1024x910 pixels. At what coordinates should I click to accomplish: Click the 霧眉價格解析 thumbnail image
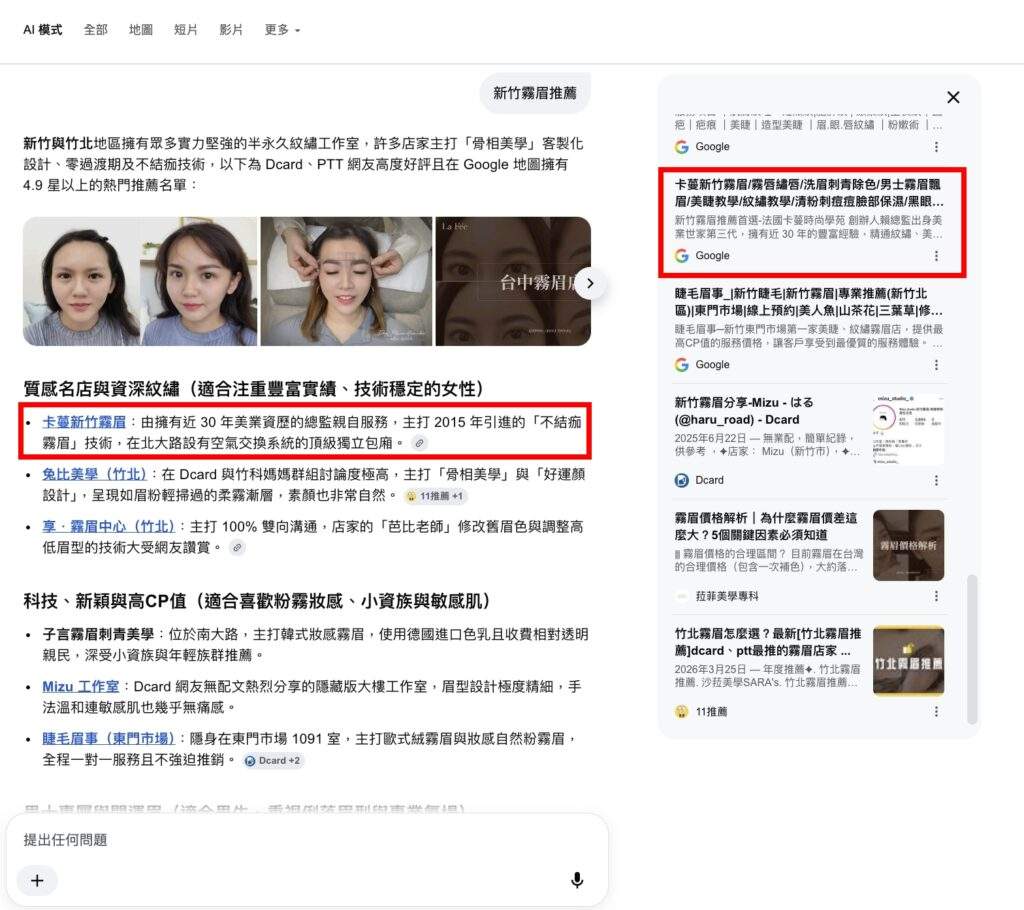click(x=908, y=545)
